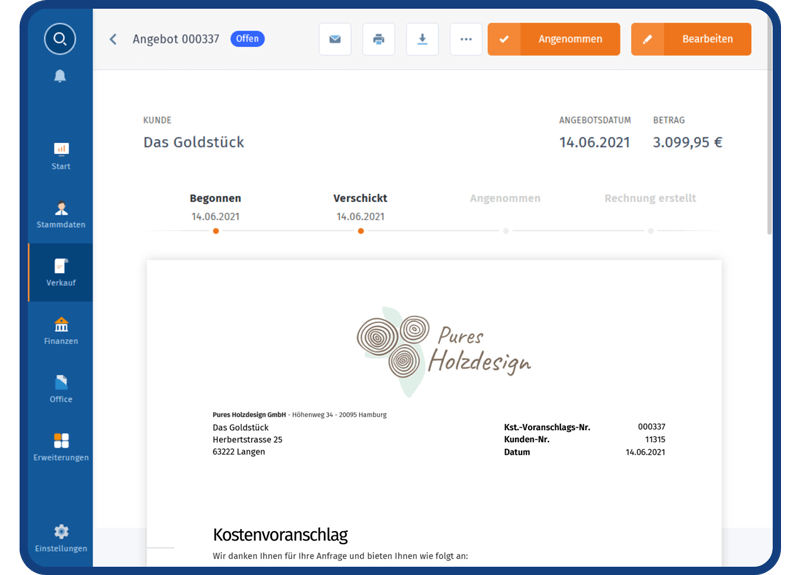
Task: Click address line Herbertstrasse 25
Action: pos(247,439)
